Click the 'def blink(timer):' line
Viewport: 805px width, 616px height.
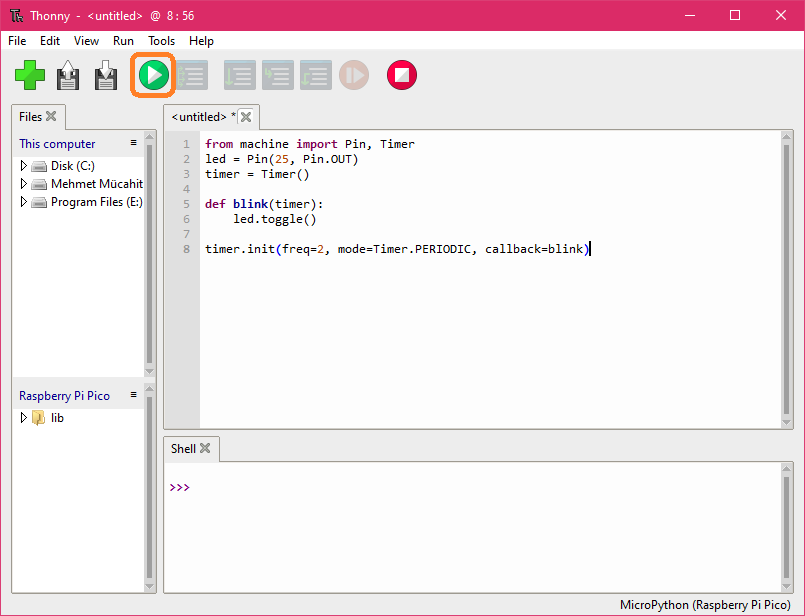point(264,204)
